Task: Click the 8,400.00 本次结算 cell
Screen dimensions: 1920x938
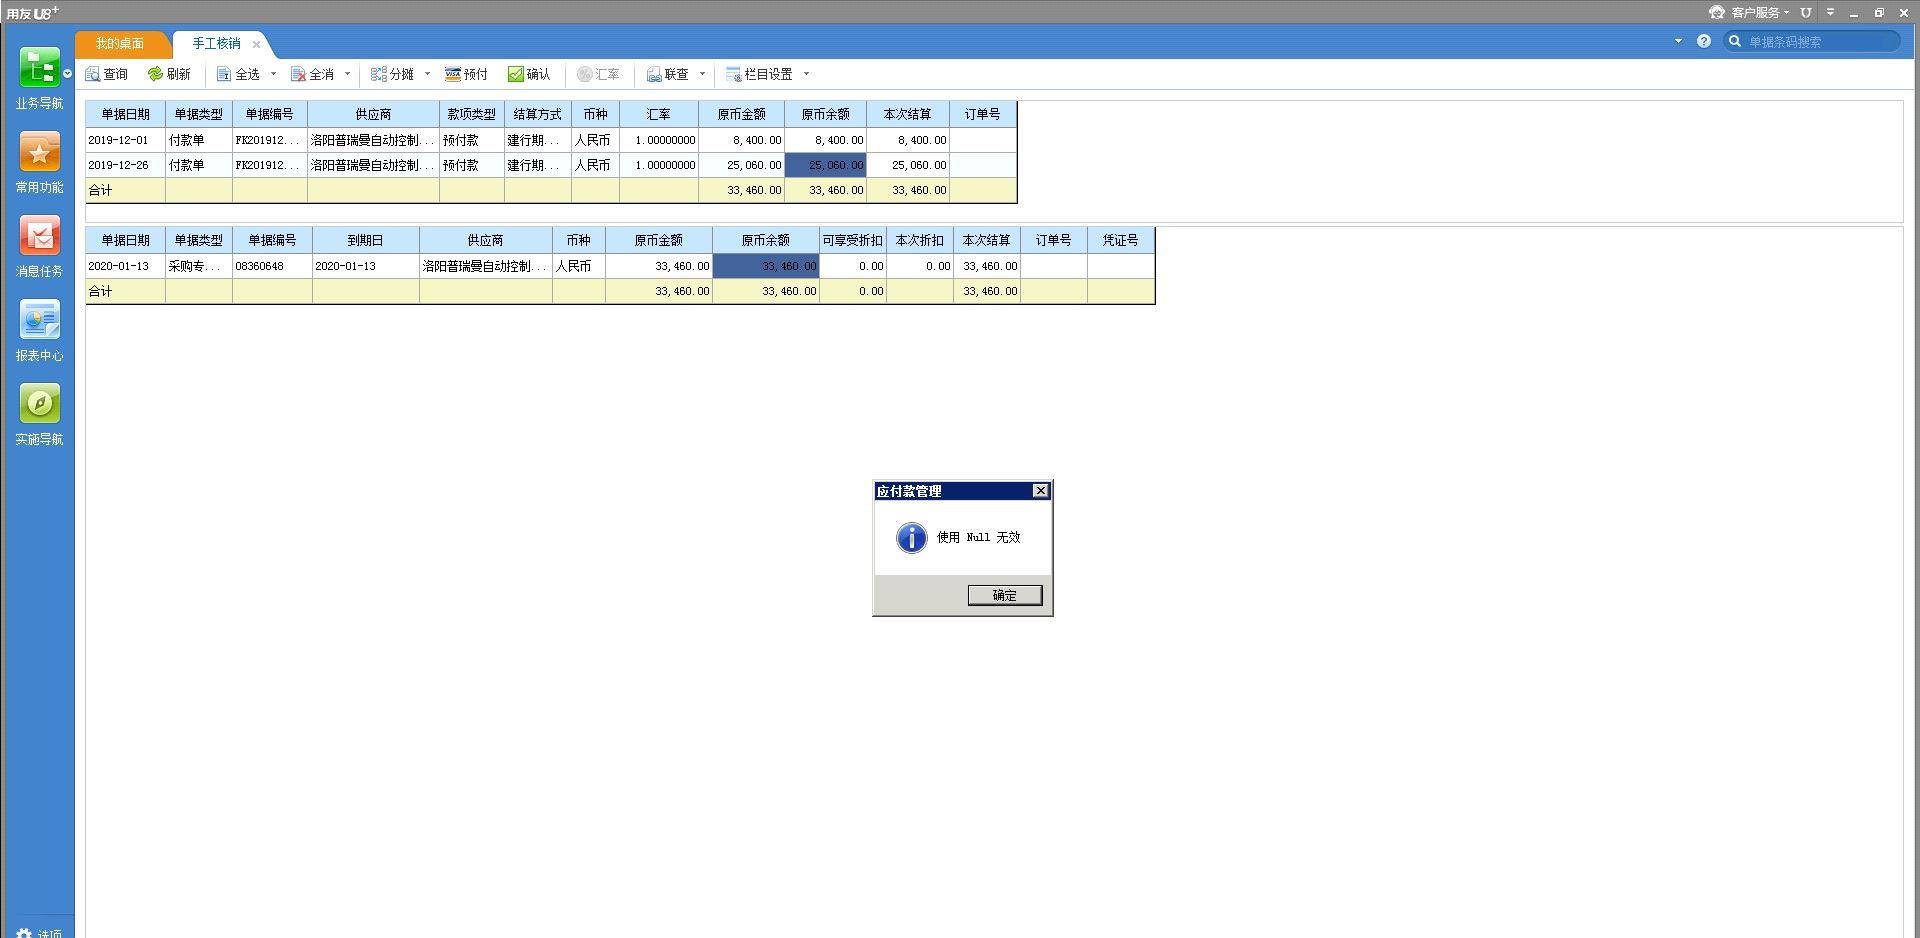Action: (908, 140)
